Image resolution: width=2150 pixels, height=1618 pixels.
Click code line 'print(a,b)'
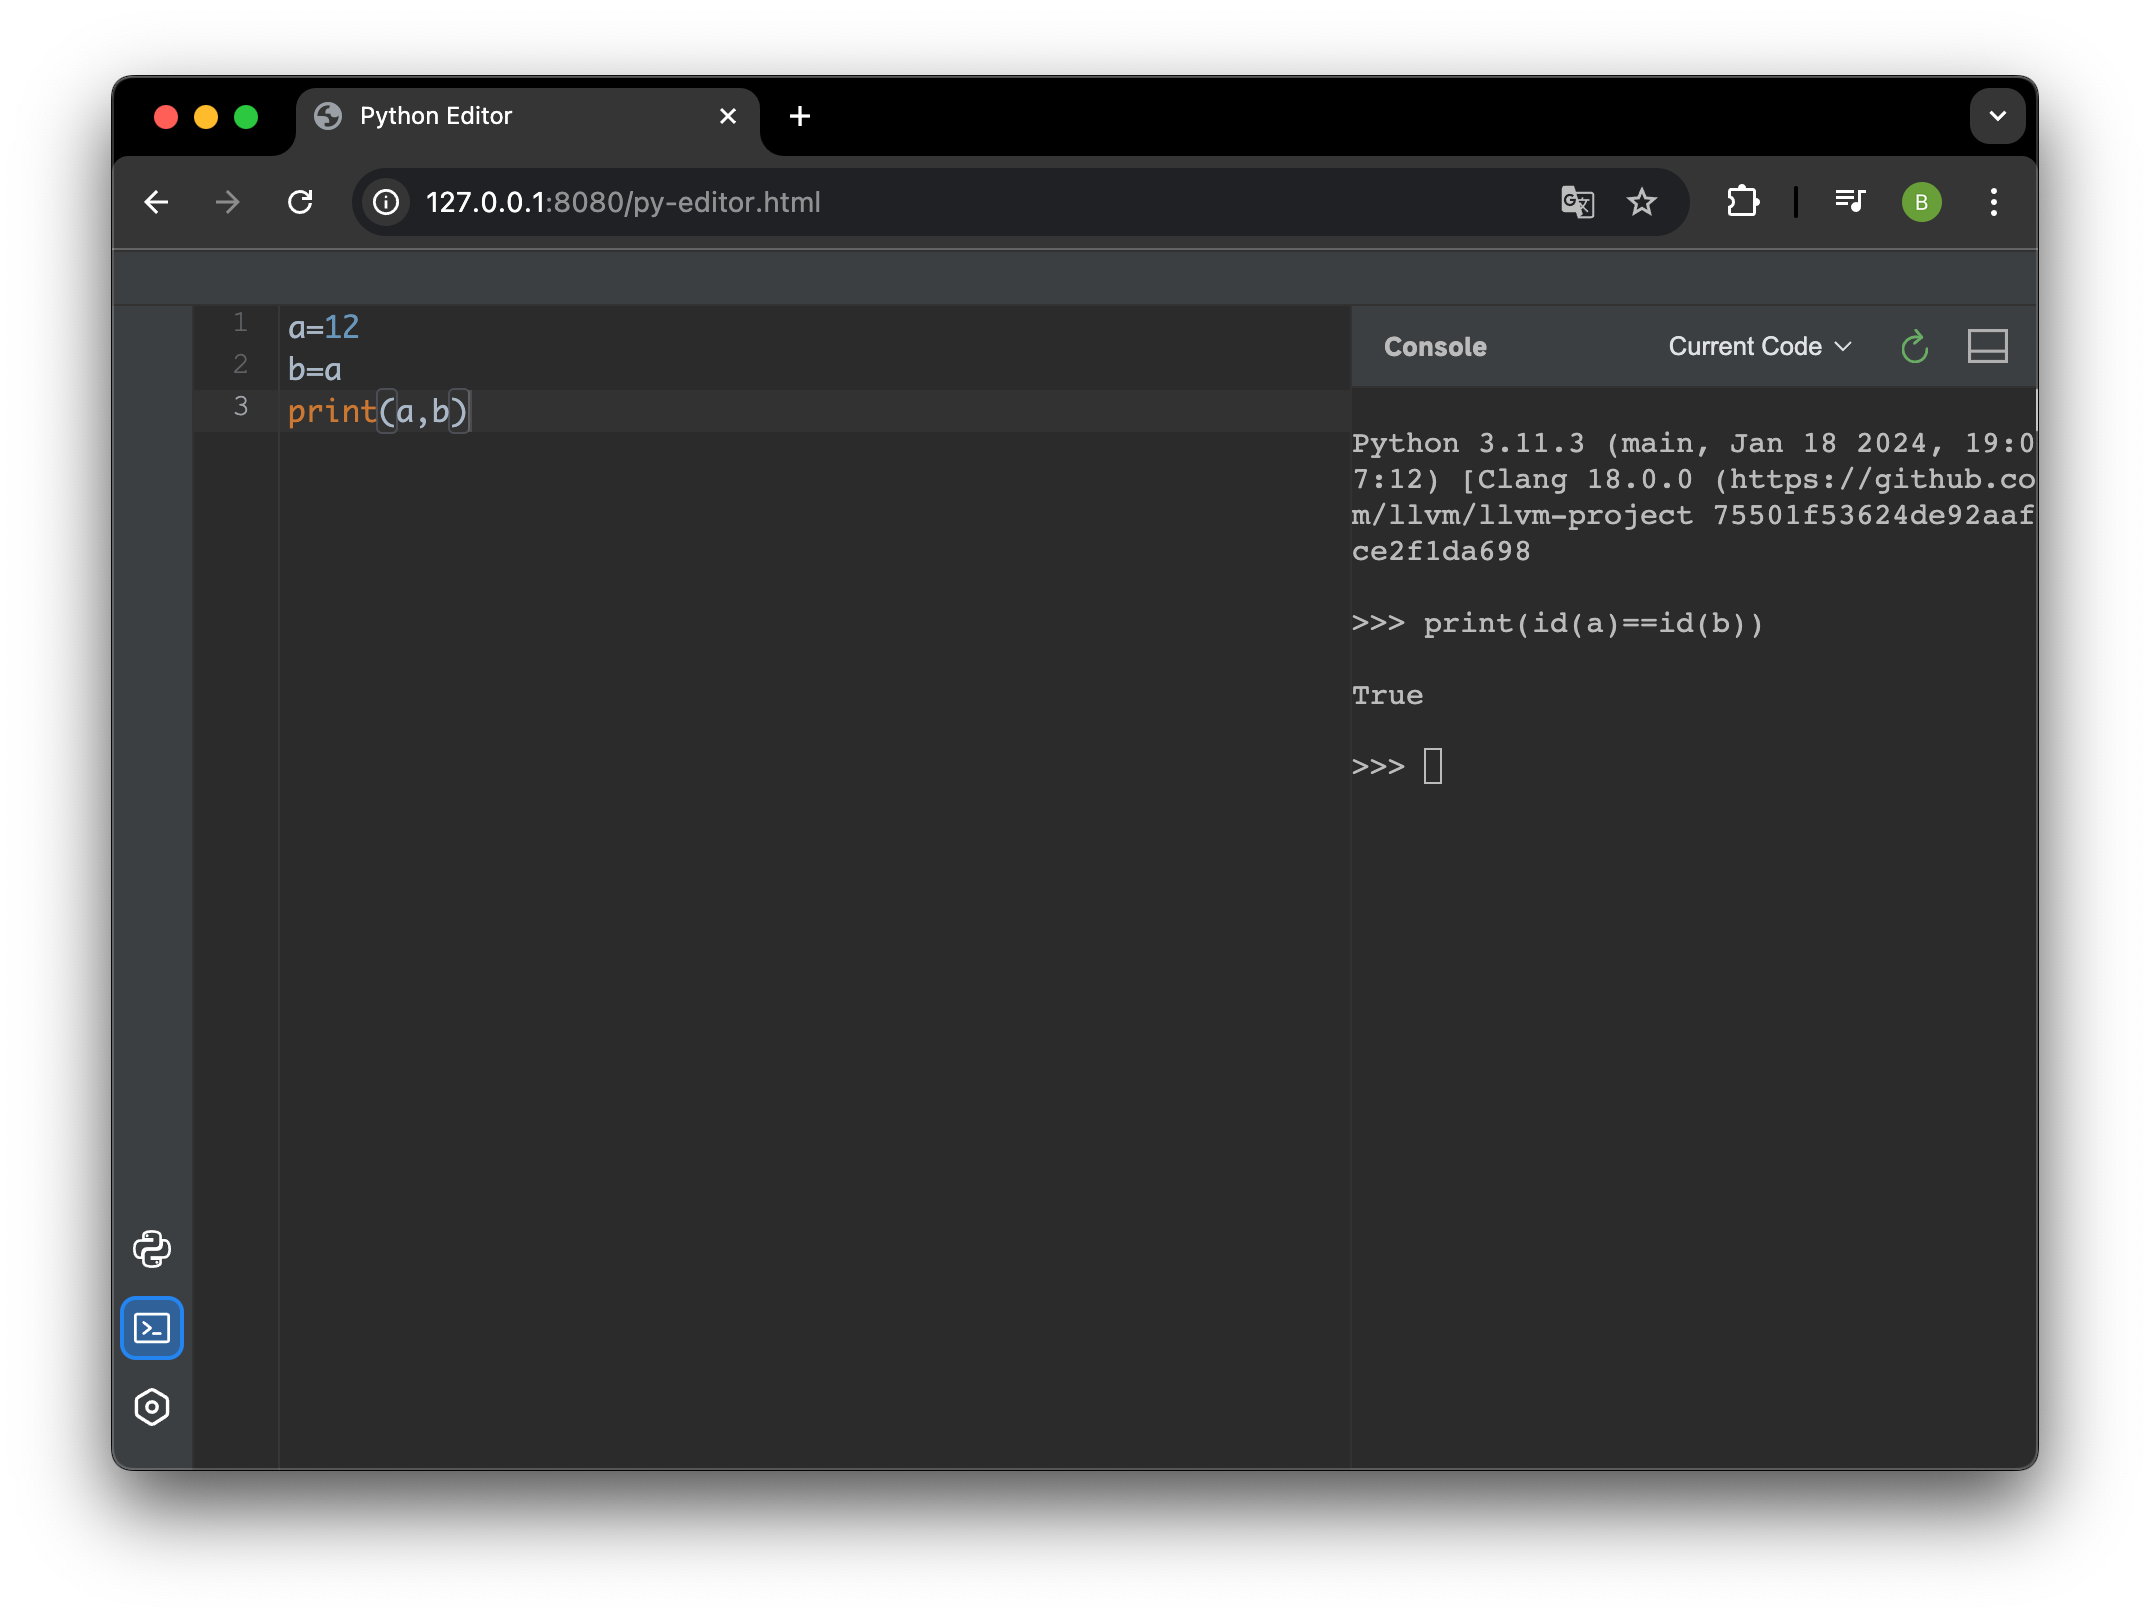coord(378,411)
